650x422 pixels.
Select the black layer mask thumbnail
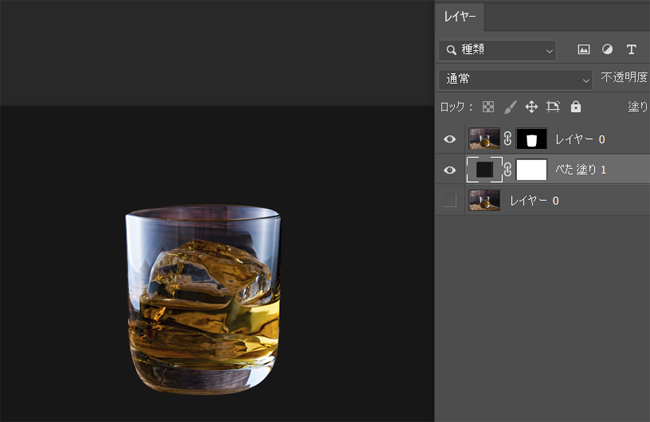pos(532,139)
